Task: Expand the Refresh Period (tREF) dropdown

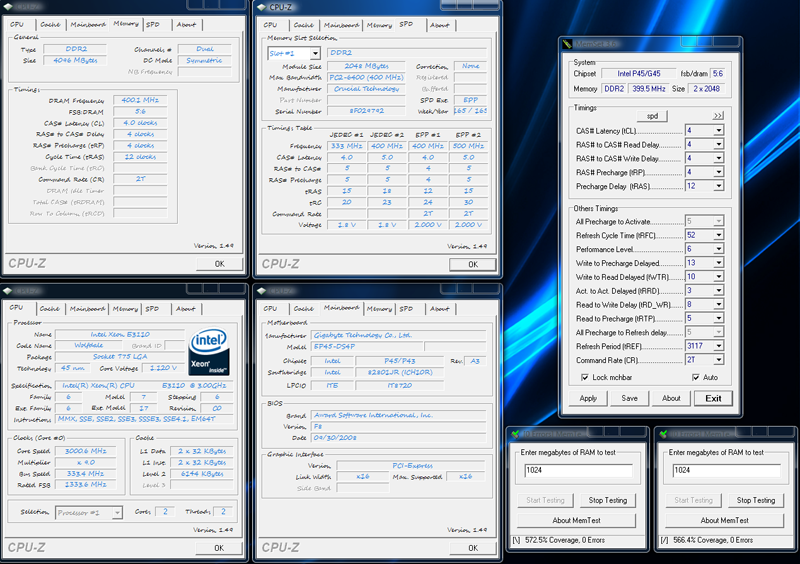Action: click(718, 346)
